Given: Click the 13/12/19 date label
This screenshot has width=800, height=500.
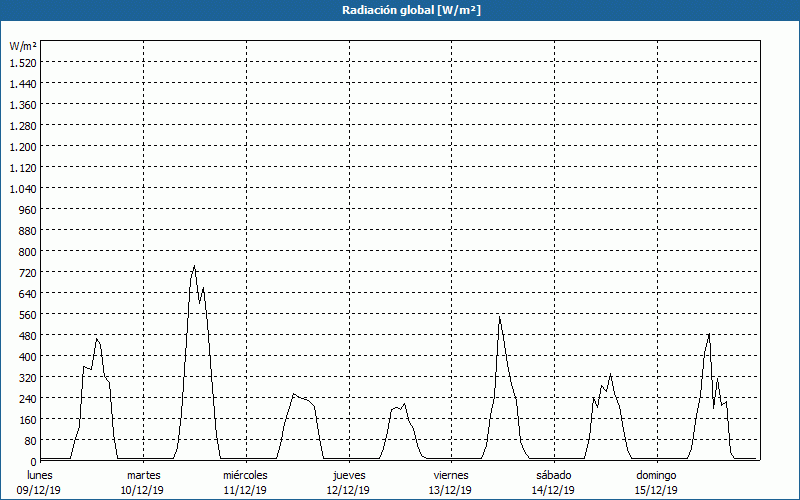Looking at the screenshot, I should 451,490.
